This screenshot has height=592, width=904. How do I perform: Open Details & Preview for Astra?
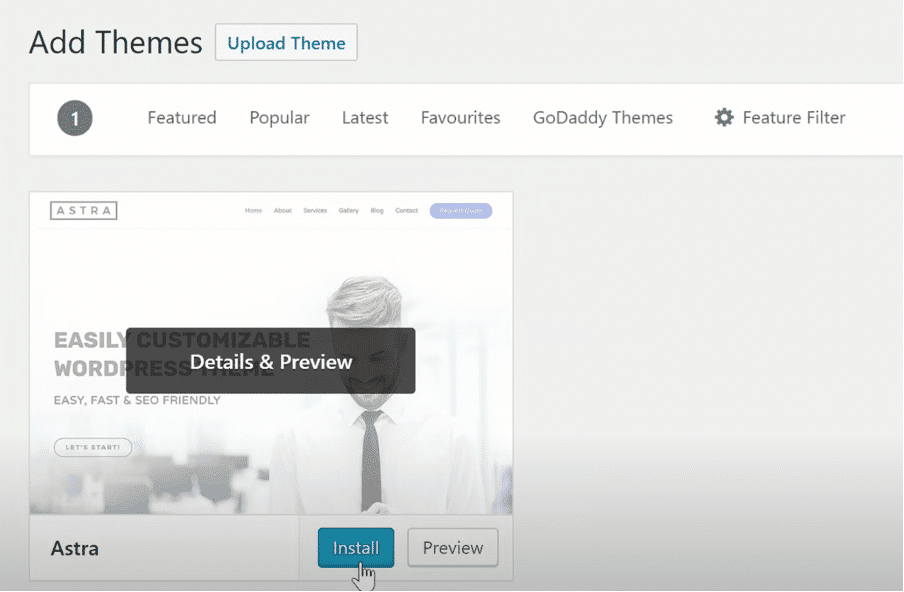click(270, 361)
